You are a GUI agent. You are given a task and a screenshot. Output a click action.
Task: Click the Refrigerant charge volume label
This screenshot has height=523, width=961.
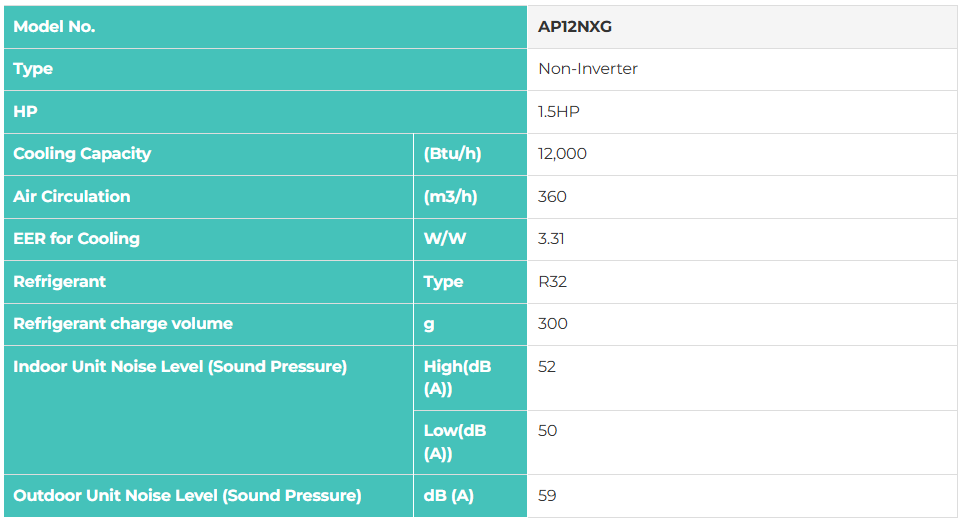pyautogui.click(x=123, y=324)
